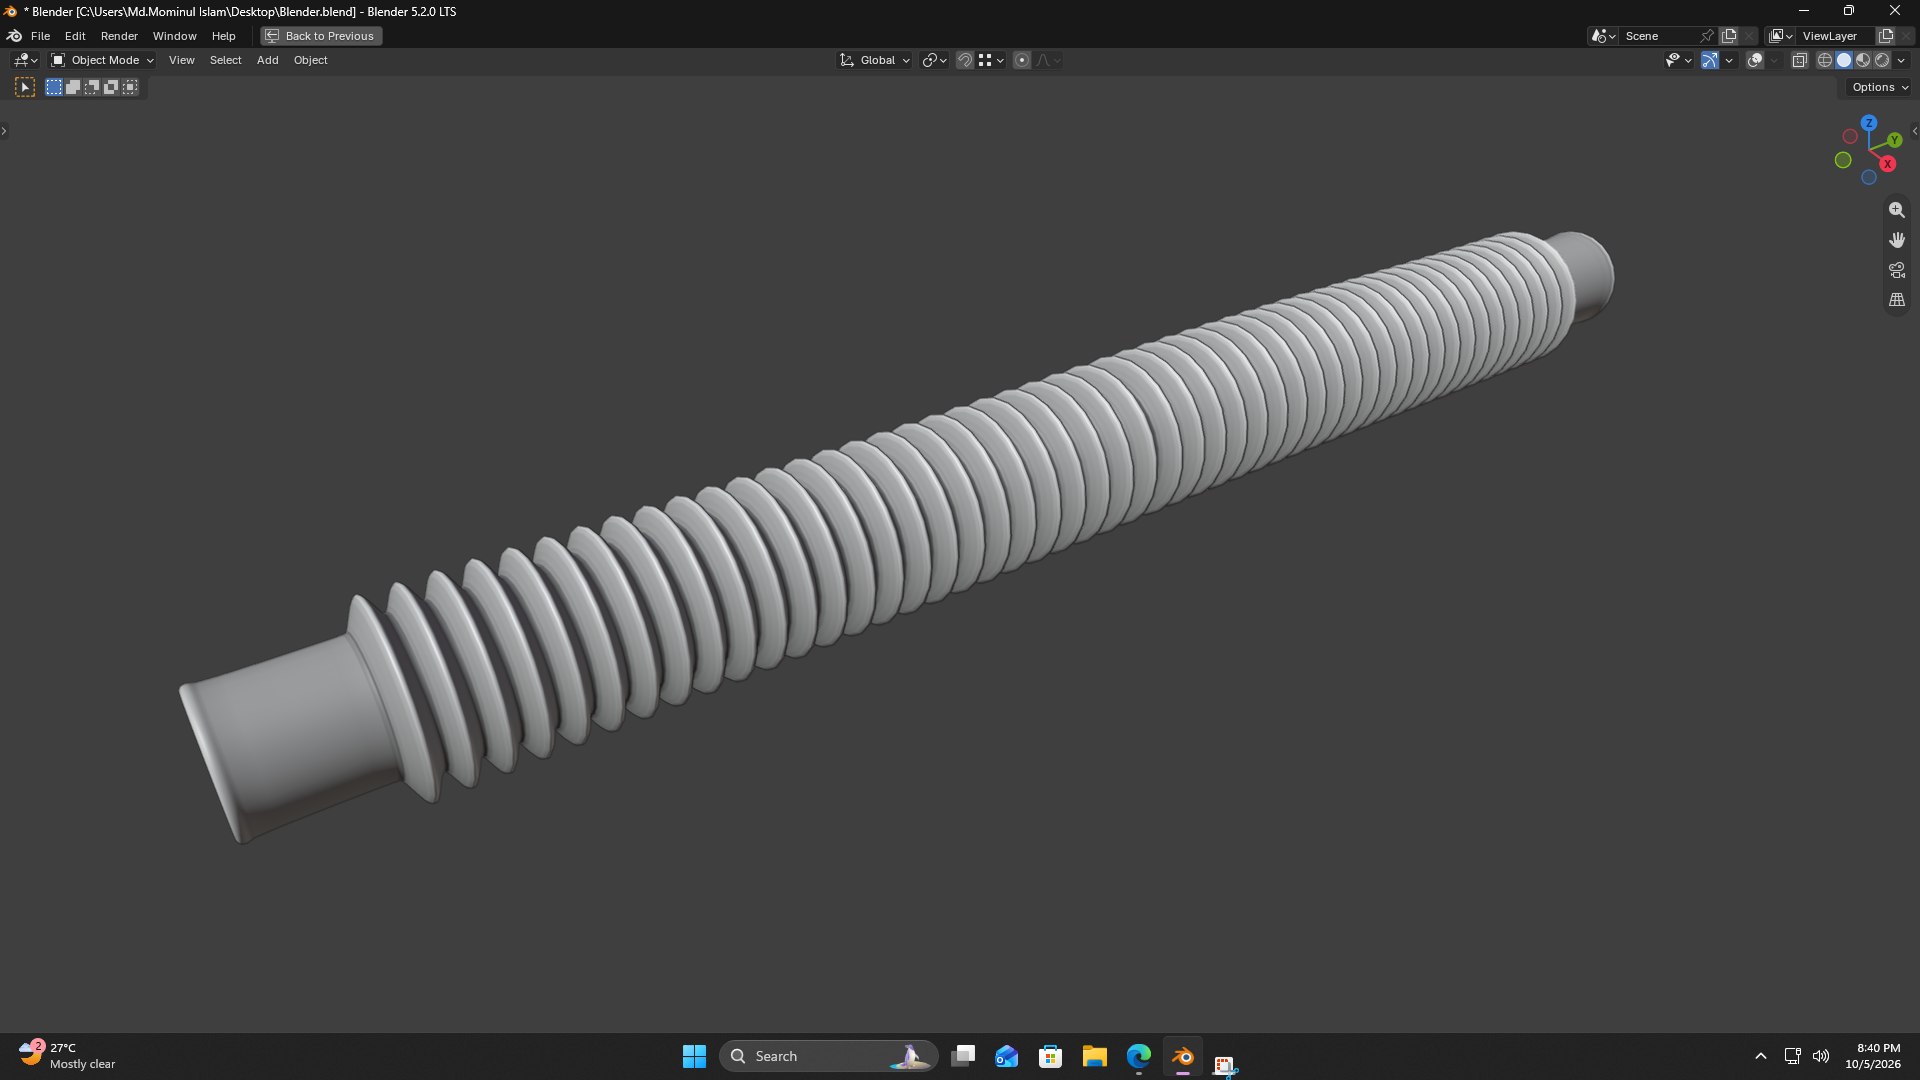Image resolution: width=1920 pixels, height=1080 pixels.
Task: Toggle X-Ray mode icon
Action: (x=1799, y=61)
